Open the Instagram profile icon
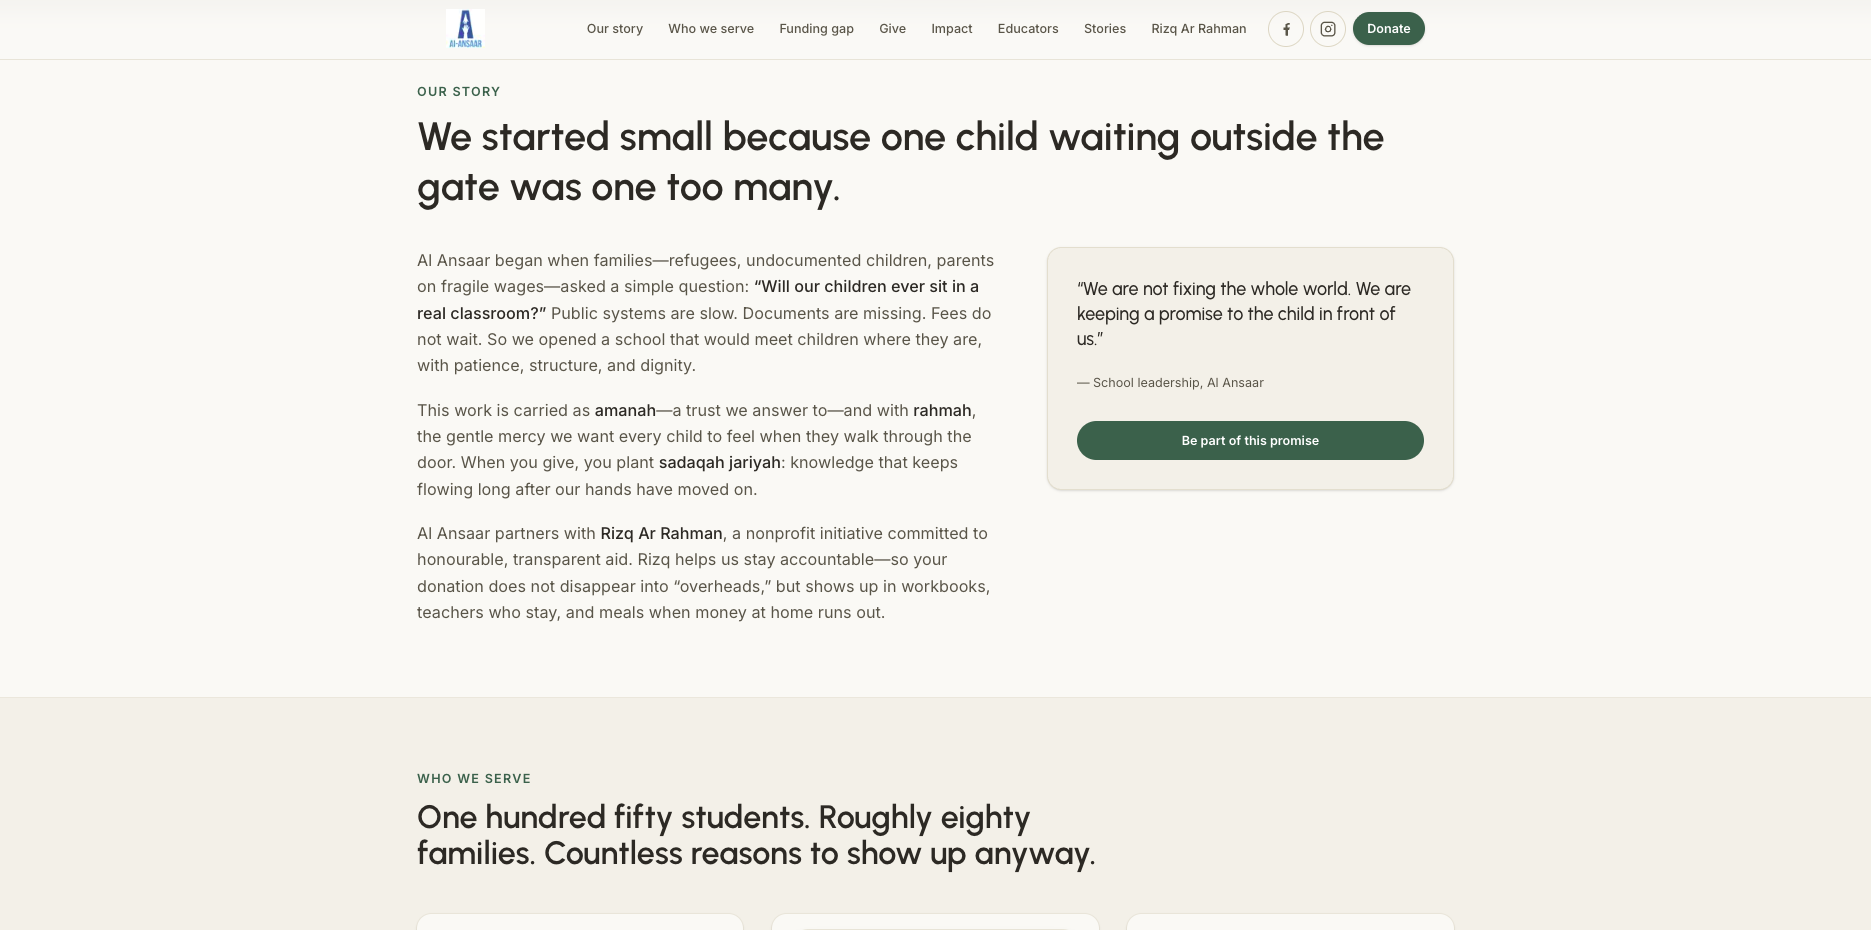Image resolution: width=1871 pixels, height=930 pixels. point(1328,29)
